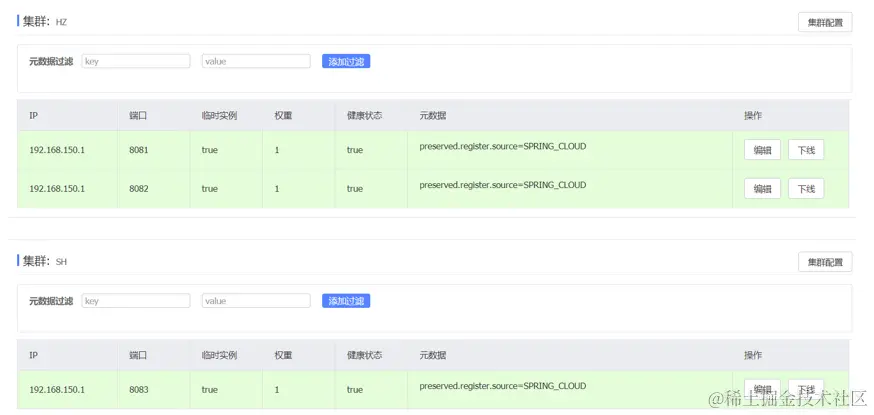This screenshot has height=415, width=874.
Task: Click 添加过滤 in the SH cluster
Action: [346, 300]
